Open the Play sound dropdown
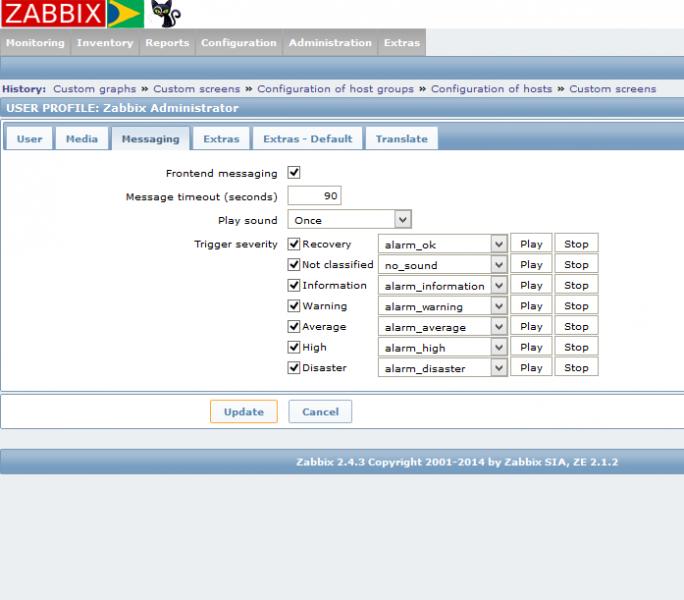 349,219
